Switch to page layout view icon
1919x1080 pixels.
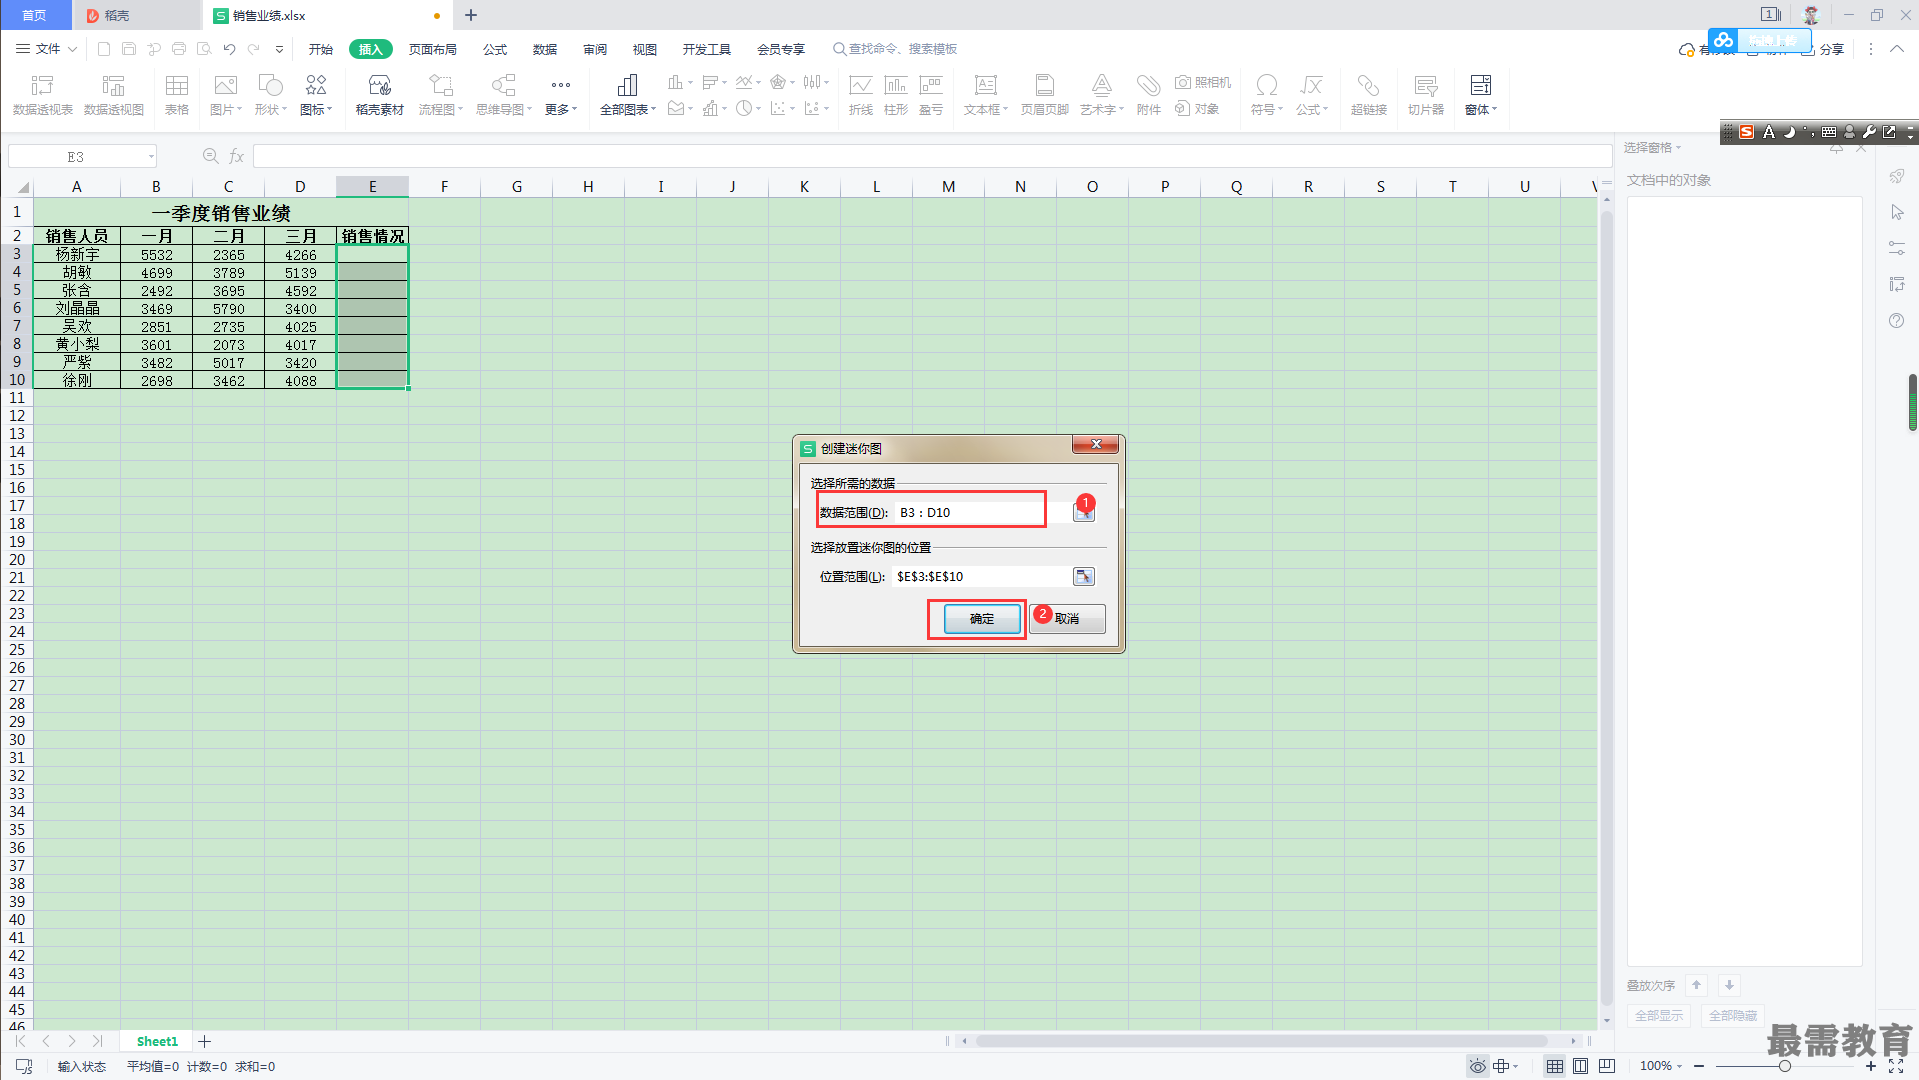click(1580, 1066)
